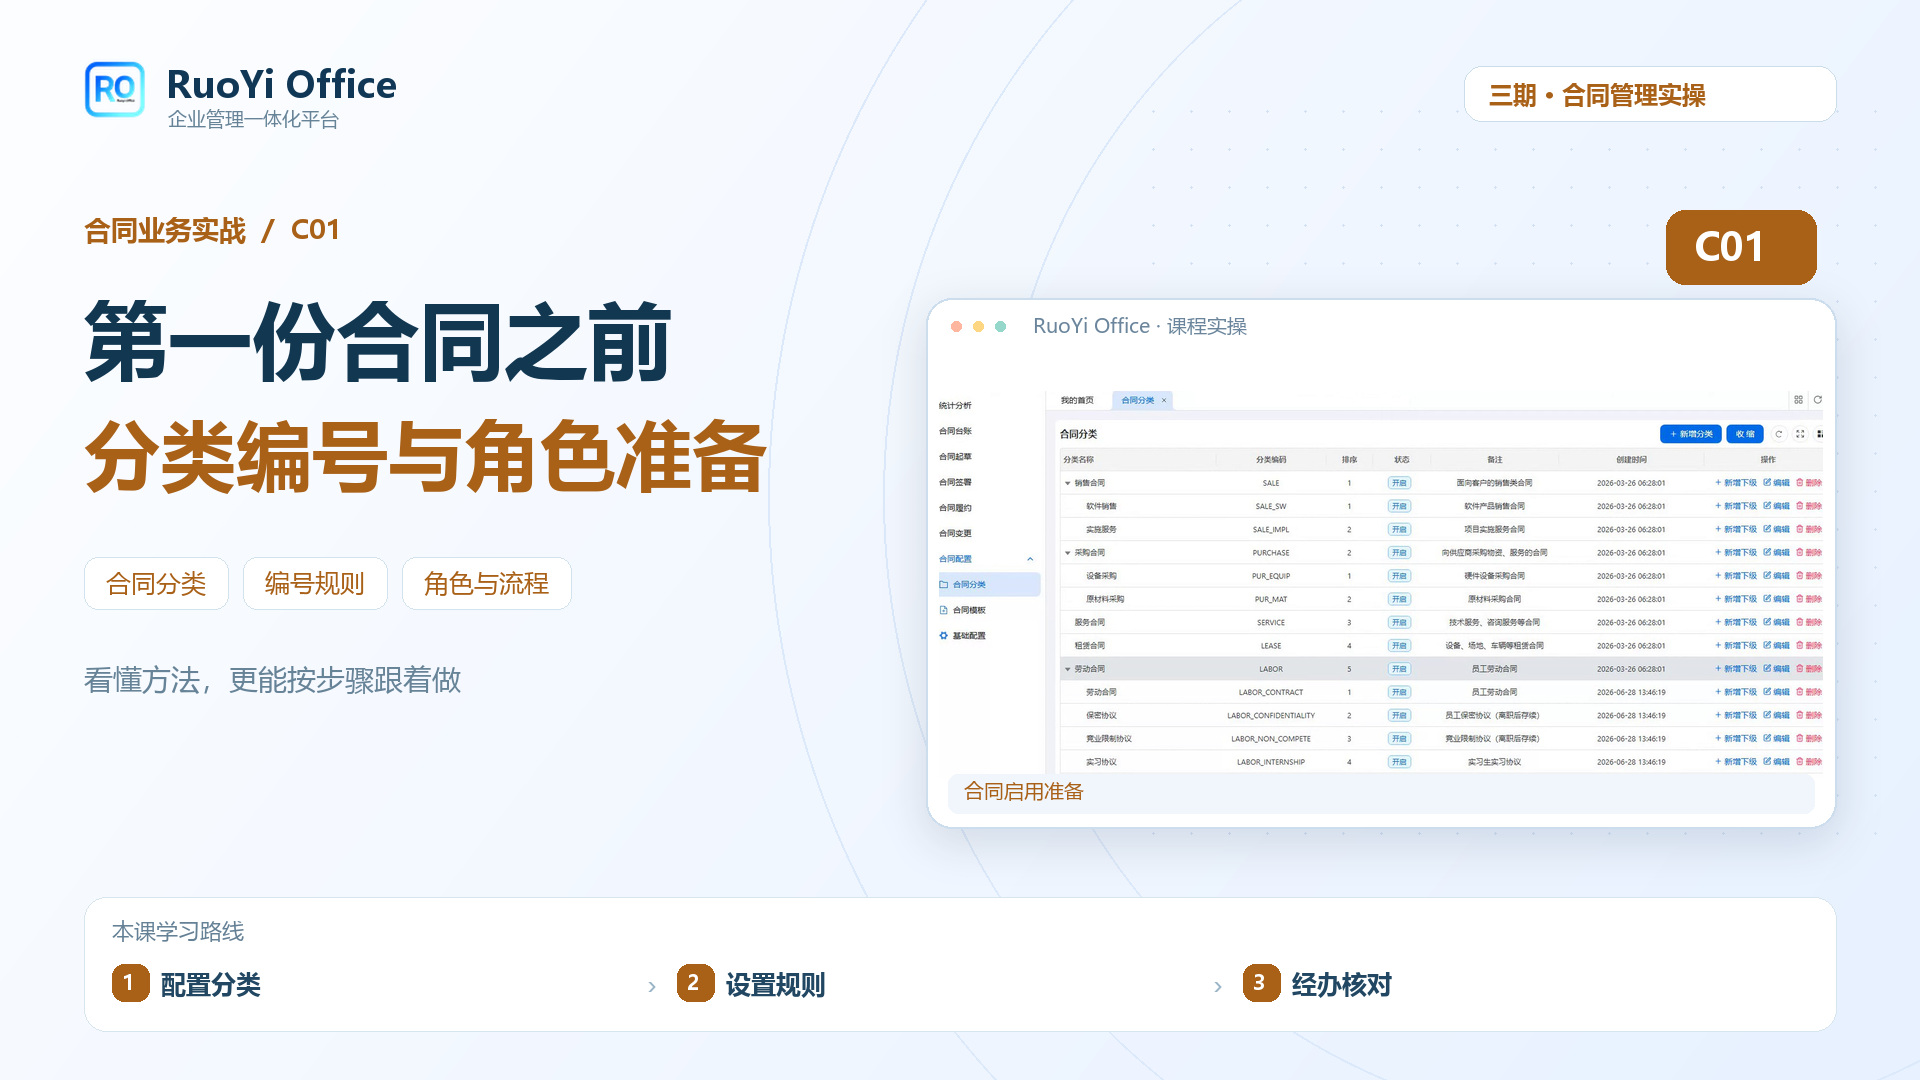
Task: Click the RuoYi Office RO logo
Action: click(x=115, y=90)
